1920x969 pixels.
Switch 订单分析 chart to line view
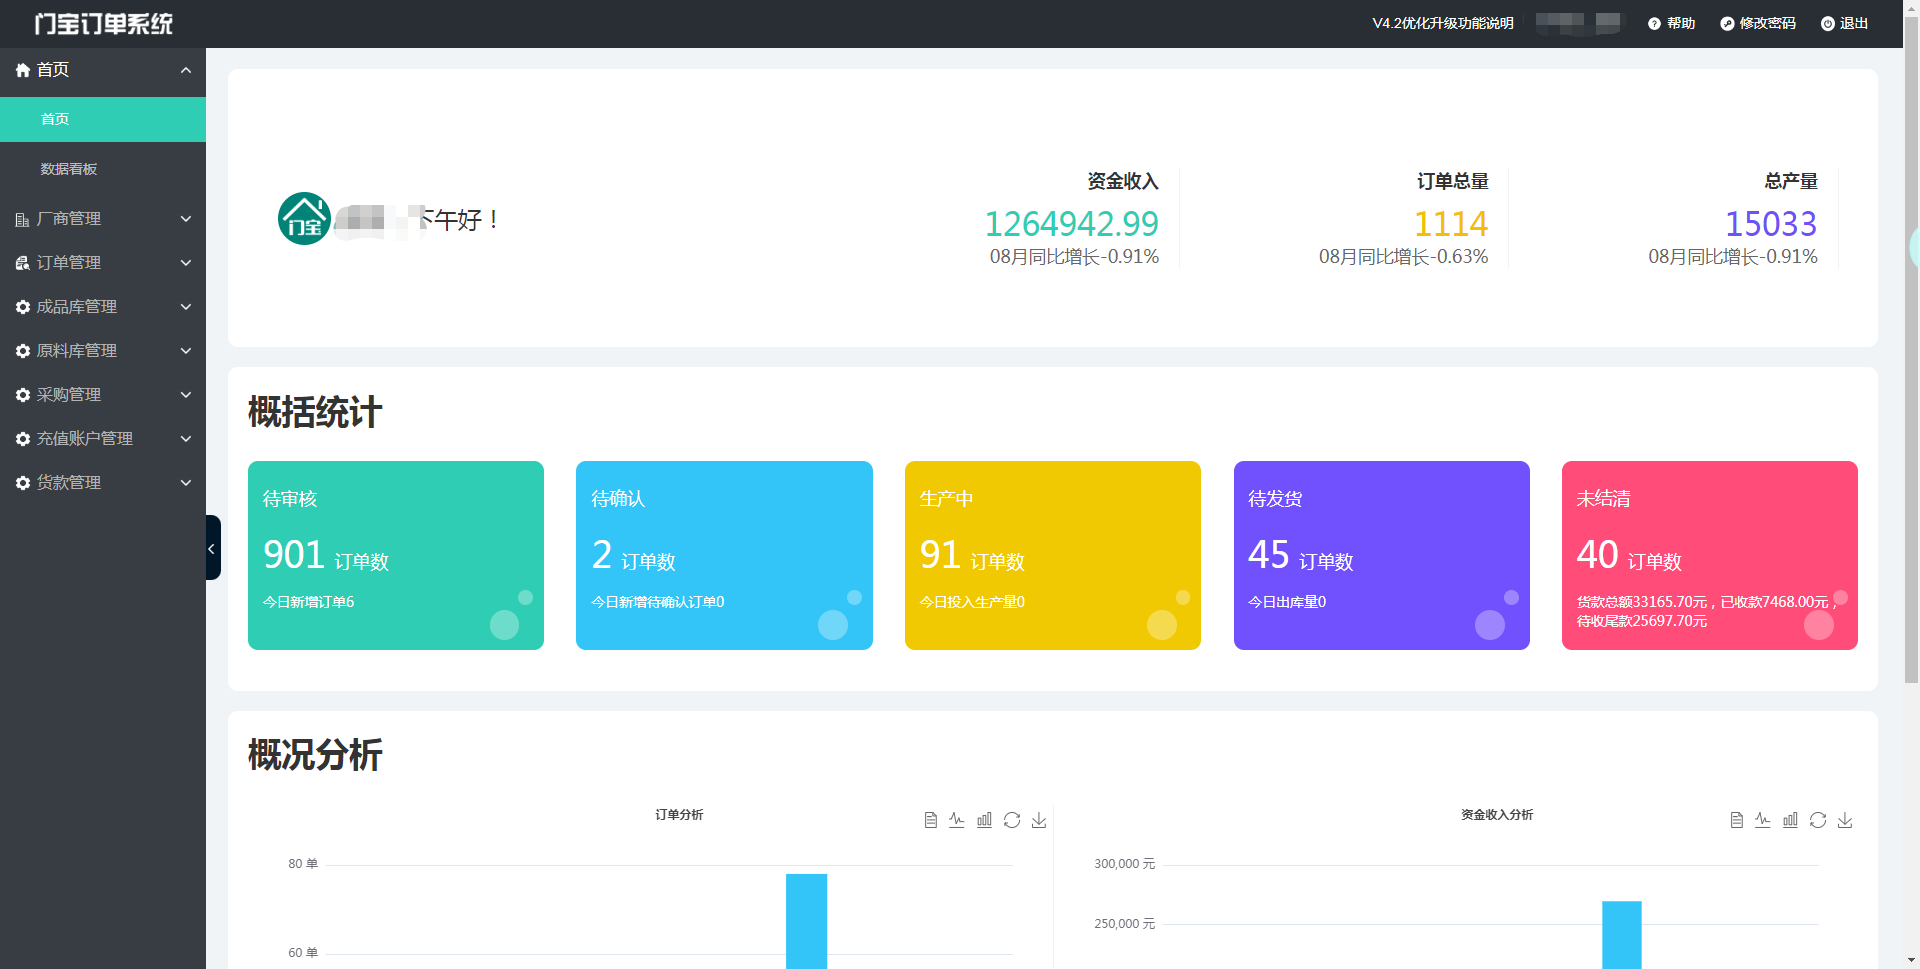tap(957, 820)
